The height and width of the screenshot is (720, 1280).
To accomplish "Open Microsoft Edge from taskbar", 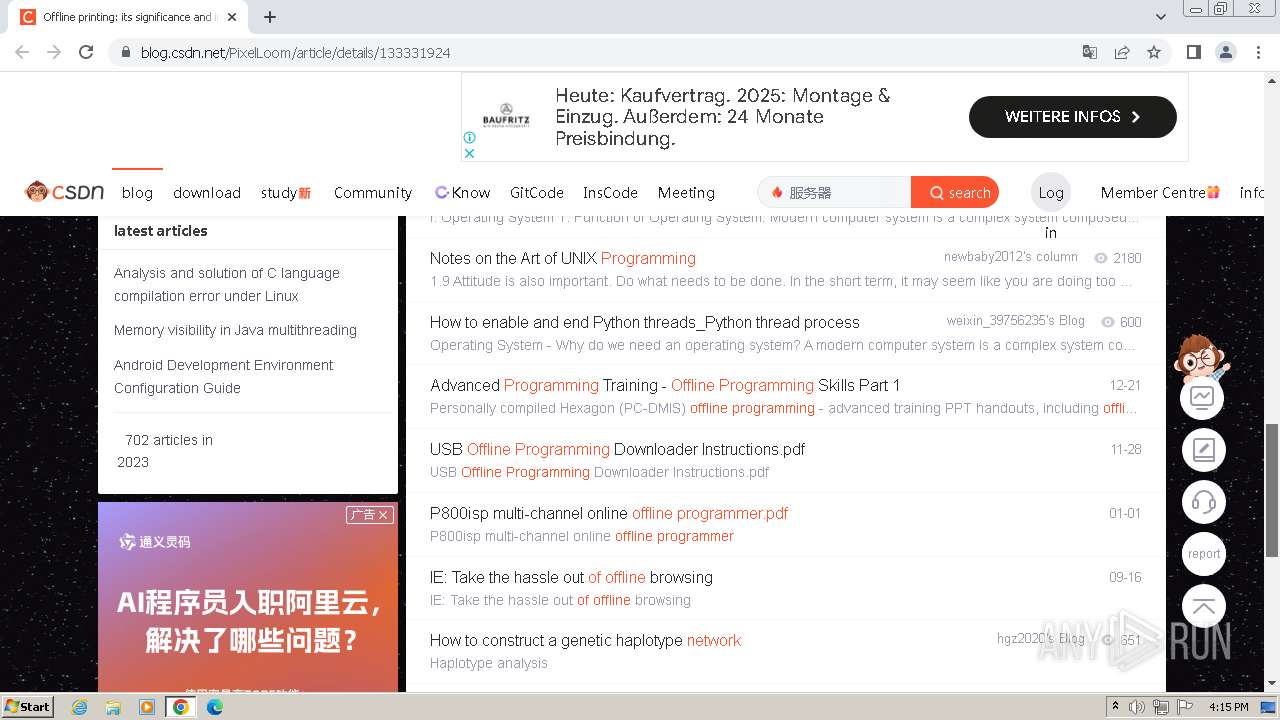I will click(x=215, y=707).
